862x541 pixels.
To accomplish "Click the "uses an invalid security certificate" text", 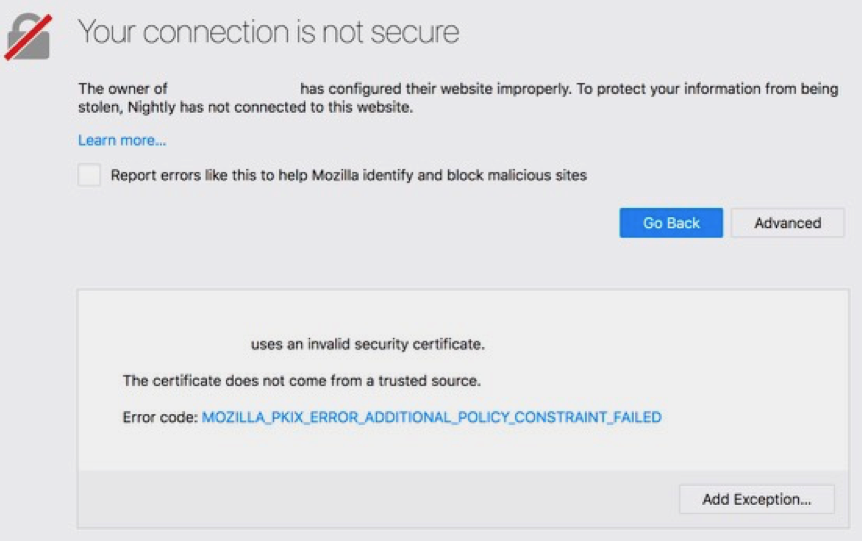I will pyautogui.click(x=367, y=344).
